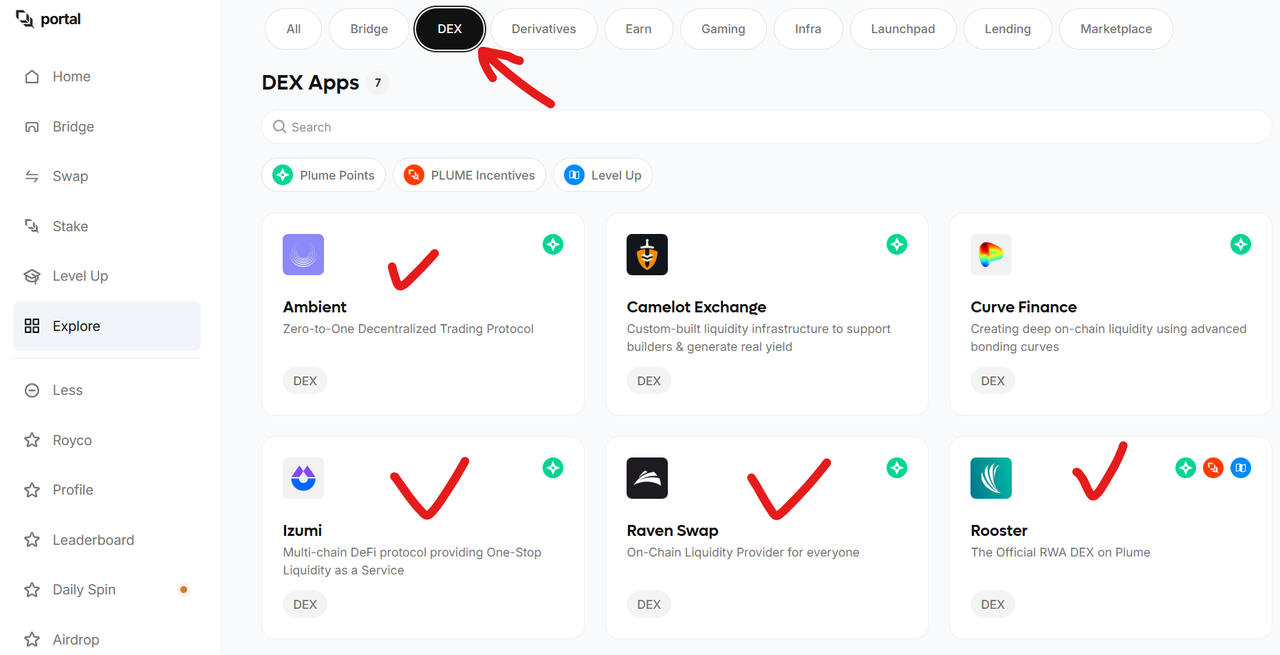This screenshot has width=1280, height=655.
Task: Open Daily Spin in the sidebar
Action: click(107, 590)
